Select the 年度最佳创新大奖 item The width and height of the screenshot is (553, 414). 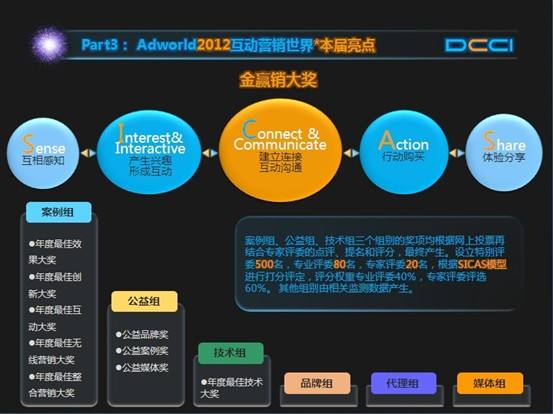55,285
